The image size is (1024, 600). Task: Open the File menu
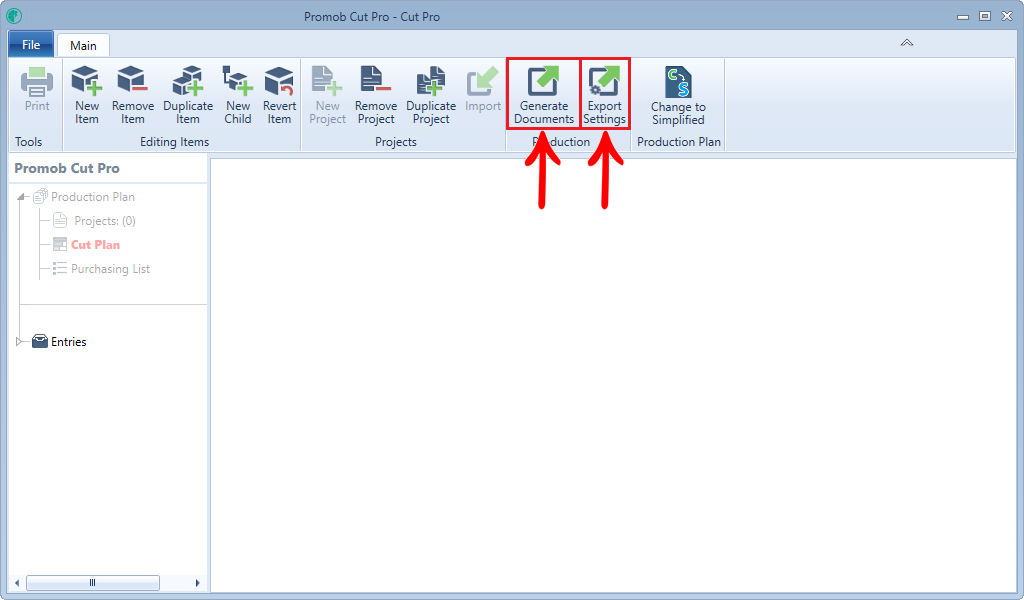click(31, 44)
